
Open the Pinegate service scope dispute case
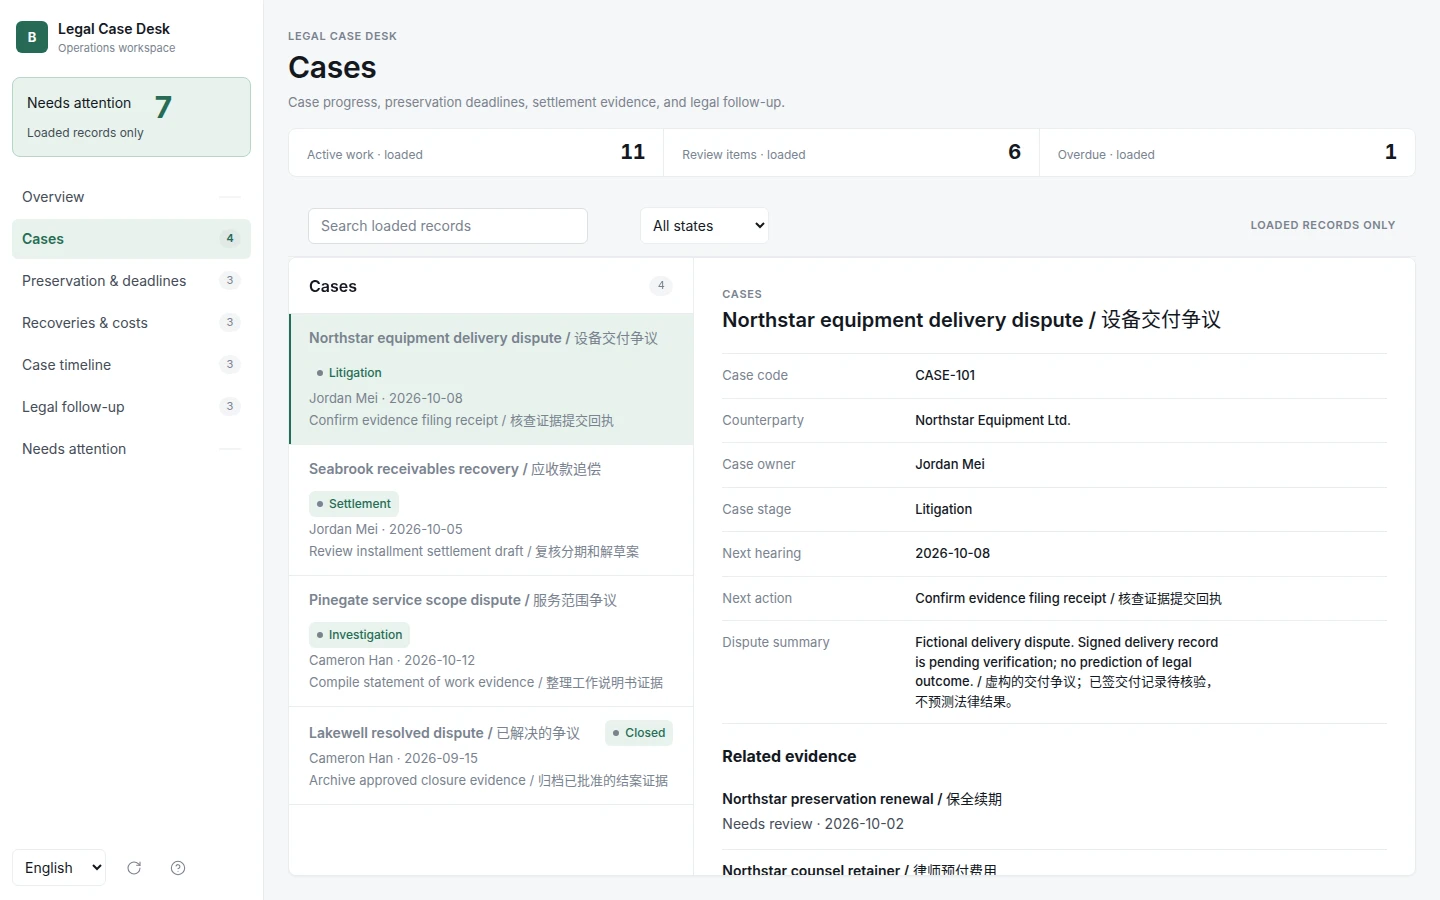point(491,641)
